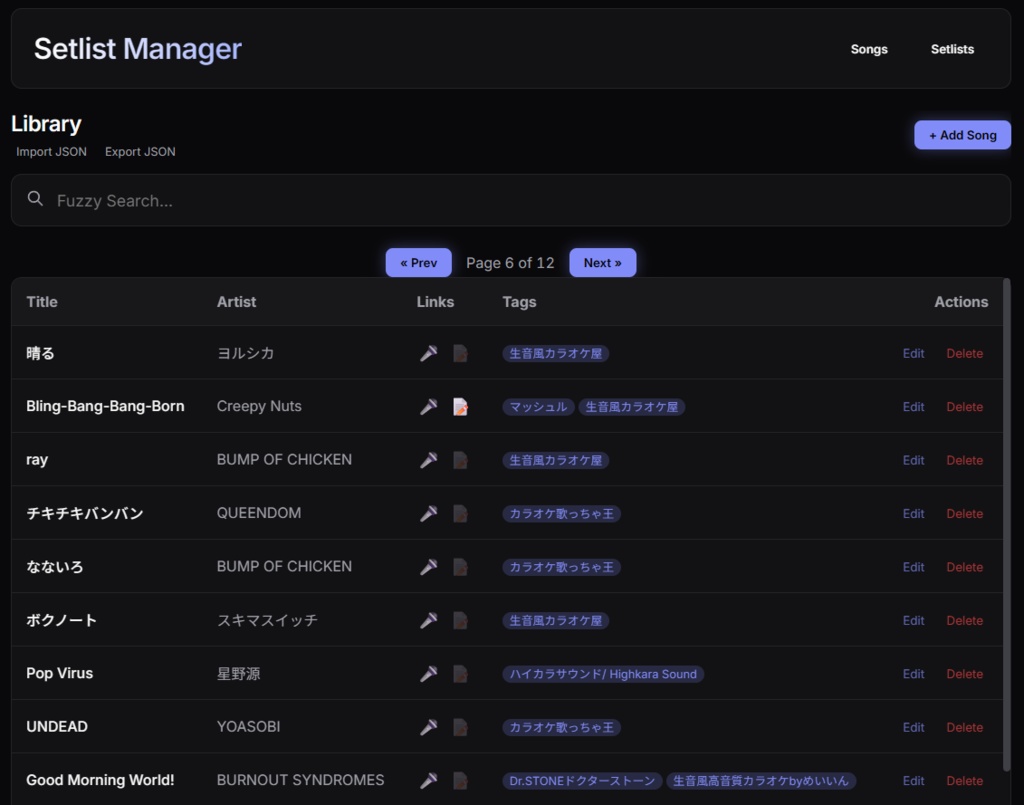
Task: Open Export JSON
Action: (x=140, y=151)
